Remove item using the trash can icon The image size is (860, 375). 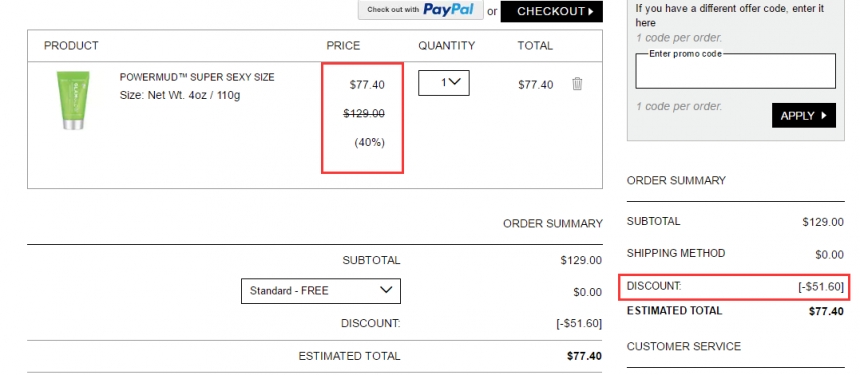(x=576, y=84)
